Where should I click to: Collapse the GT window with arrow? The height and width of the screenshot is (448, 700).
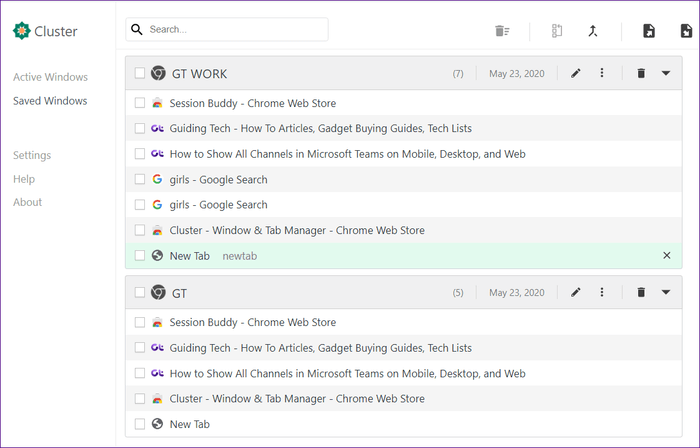666,292
